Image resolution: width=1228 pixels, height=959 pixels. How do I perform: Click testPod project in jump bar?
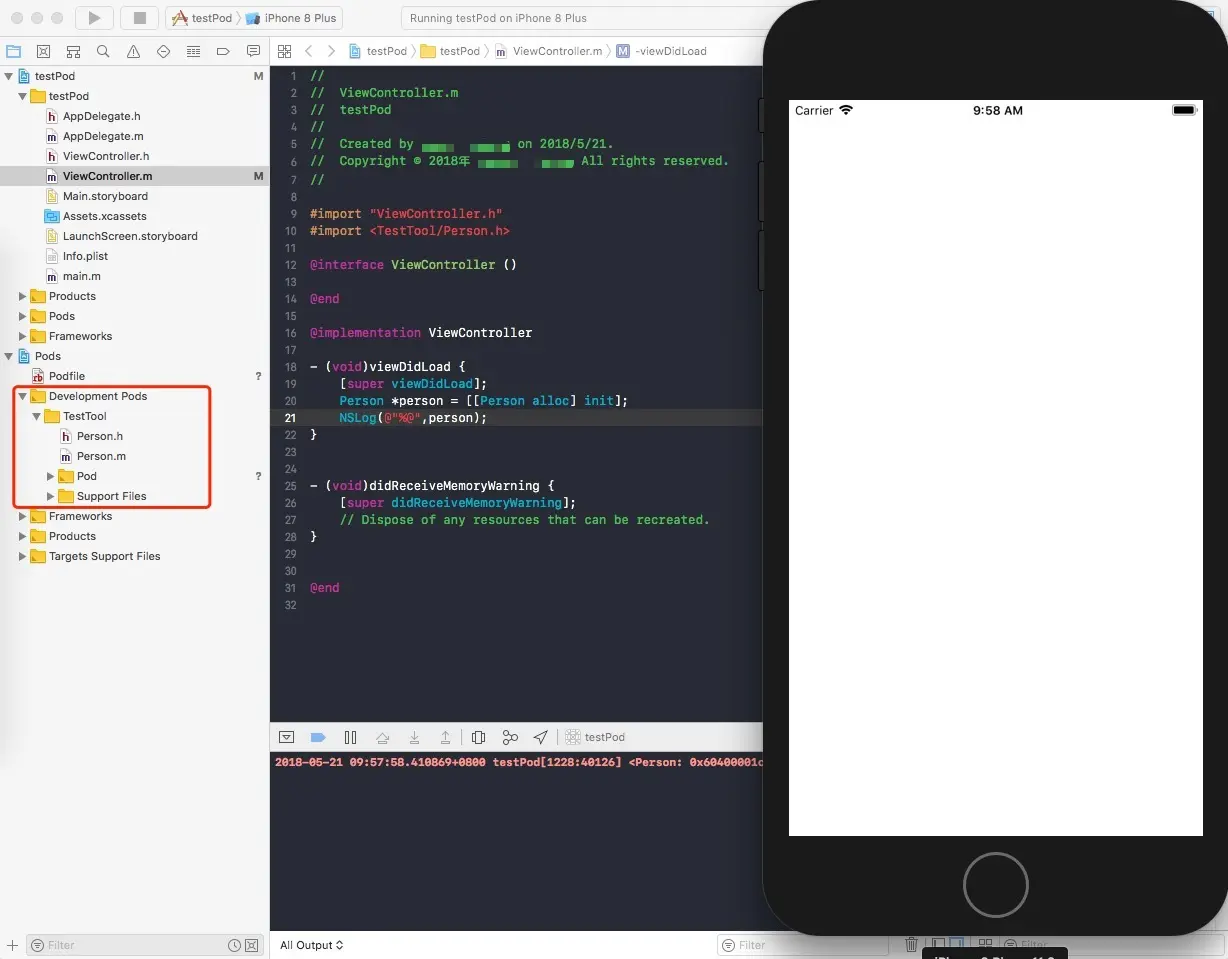coord(378,51)
